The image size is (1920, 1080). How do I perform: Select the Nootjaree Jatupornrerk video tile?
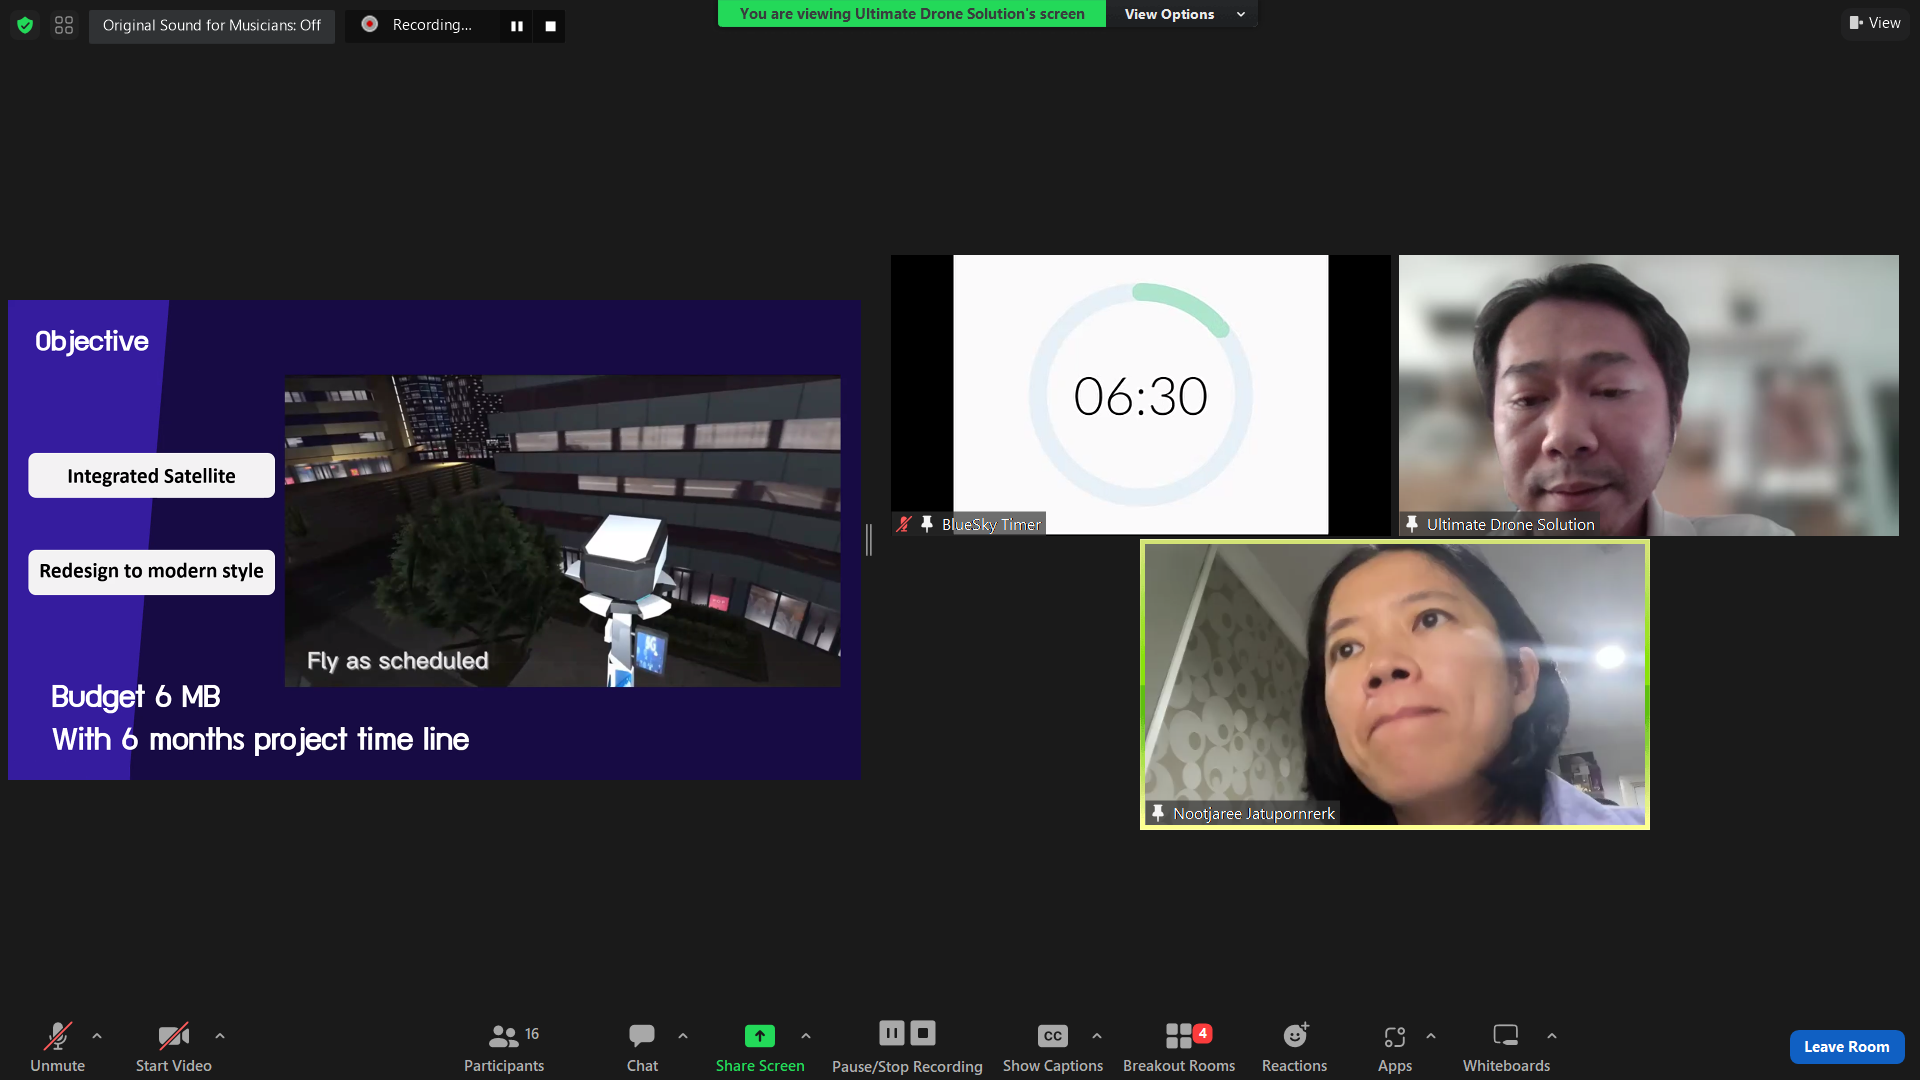(x=1395, y=684)
